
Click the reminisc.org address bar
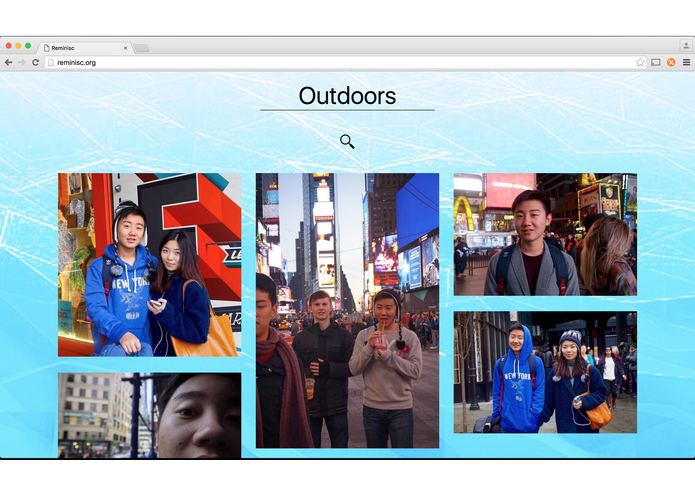coord(345,62)
